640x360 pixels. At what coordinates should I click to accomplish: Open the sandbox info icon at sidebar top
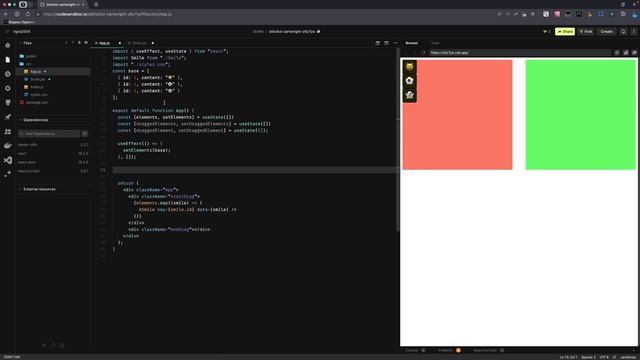[x=8, y=45]
